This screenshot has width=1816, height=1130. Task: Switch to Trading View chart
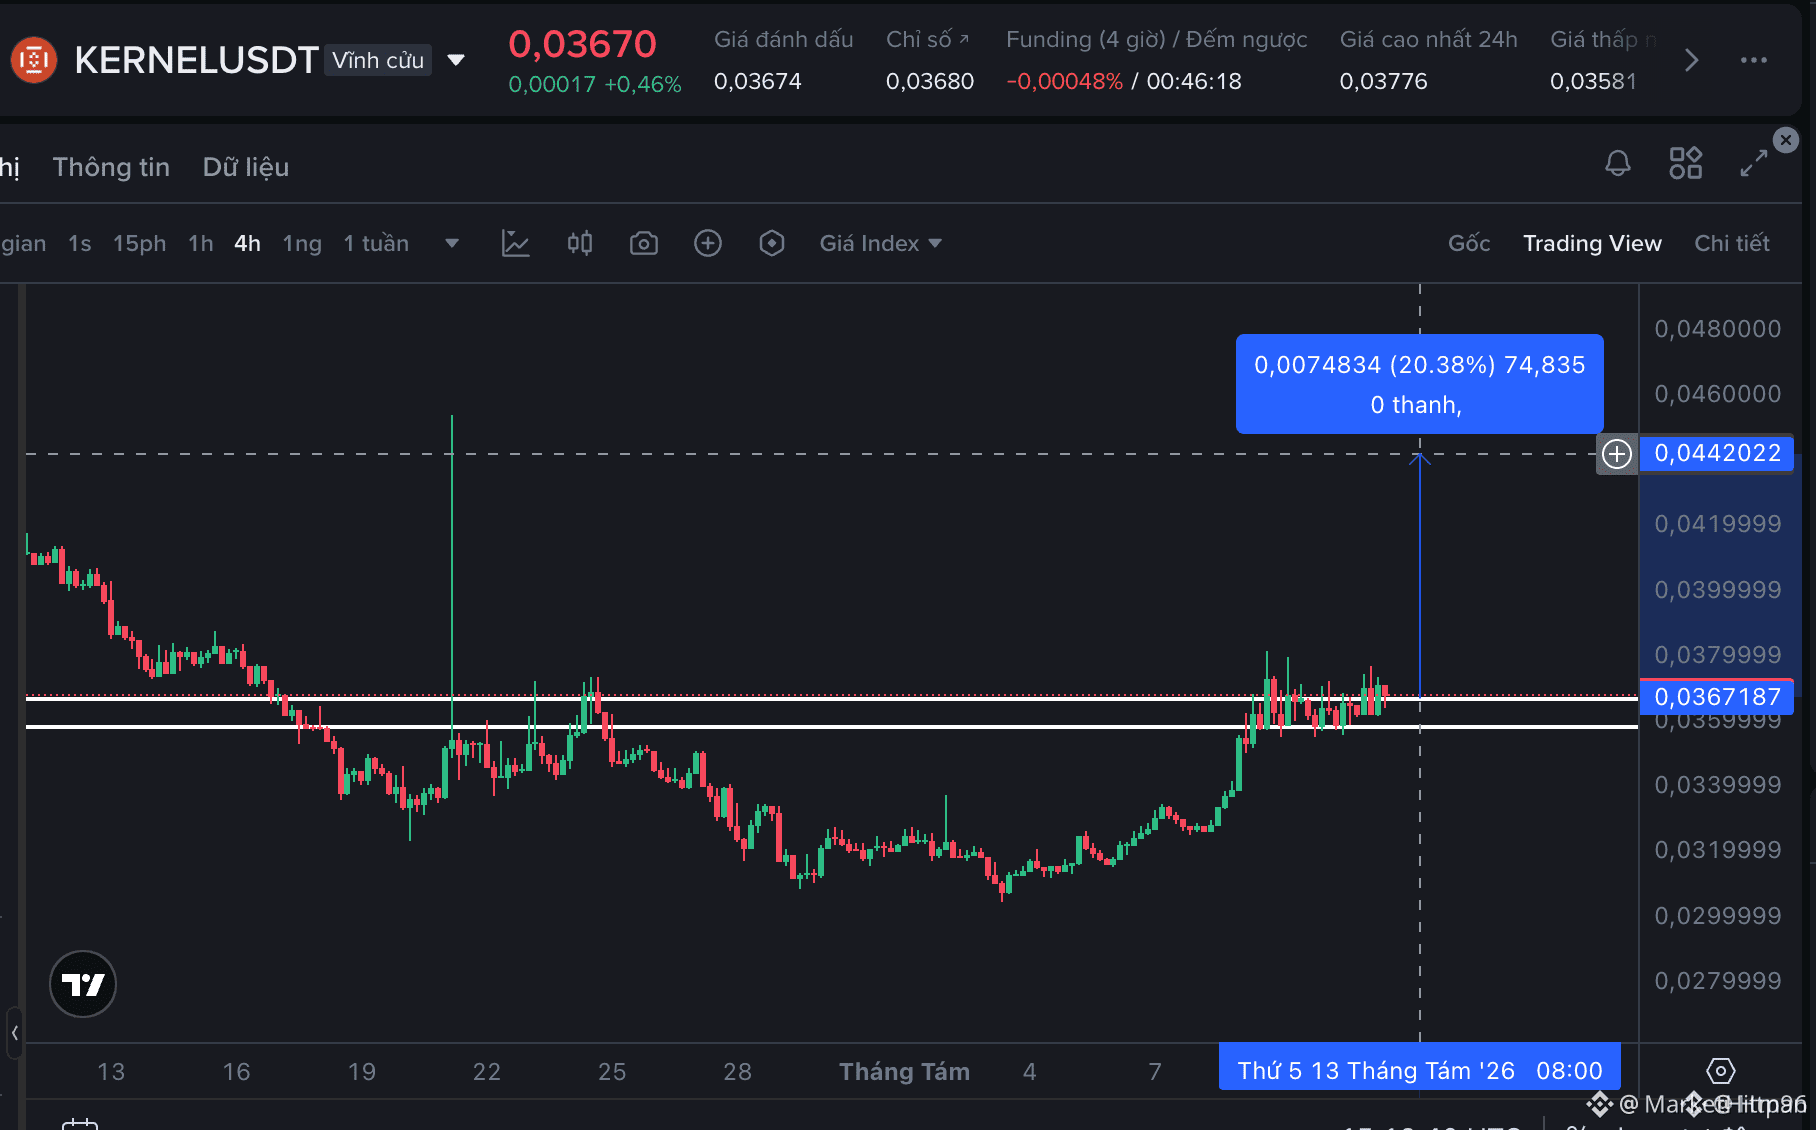(x=1592, y=243)
